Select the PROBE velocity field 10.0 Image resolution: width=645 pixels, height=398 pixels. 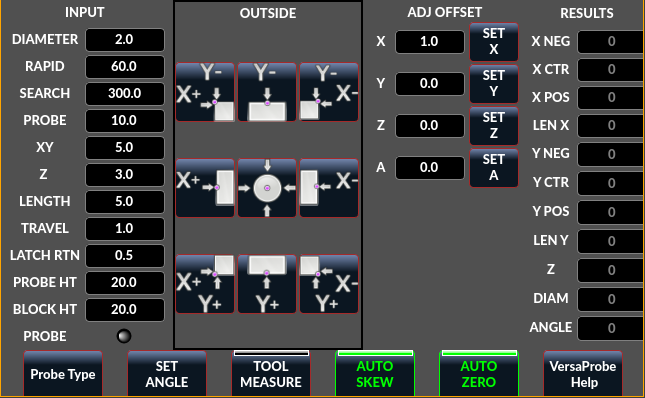[125, 120]
